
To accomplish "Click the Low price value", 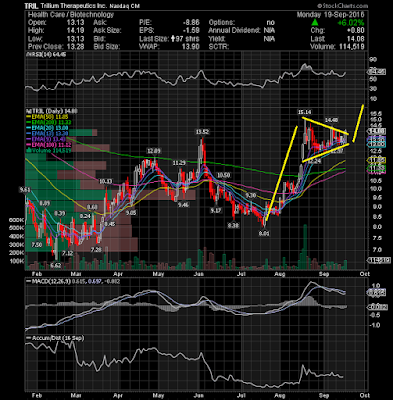I will [75, 39].
